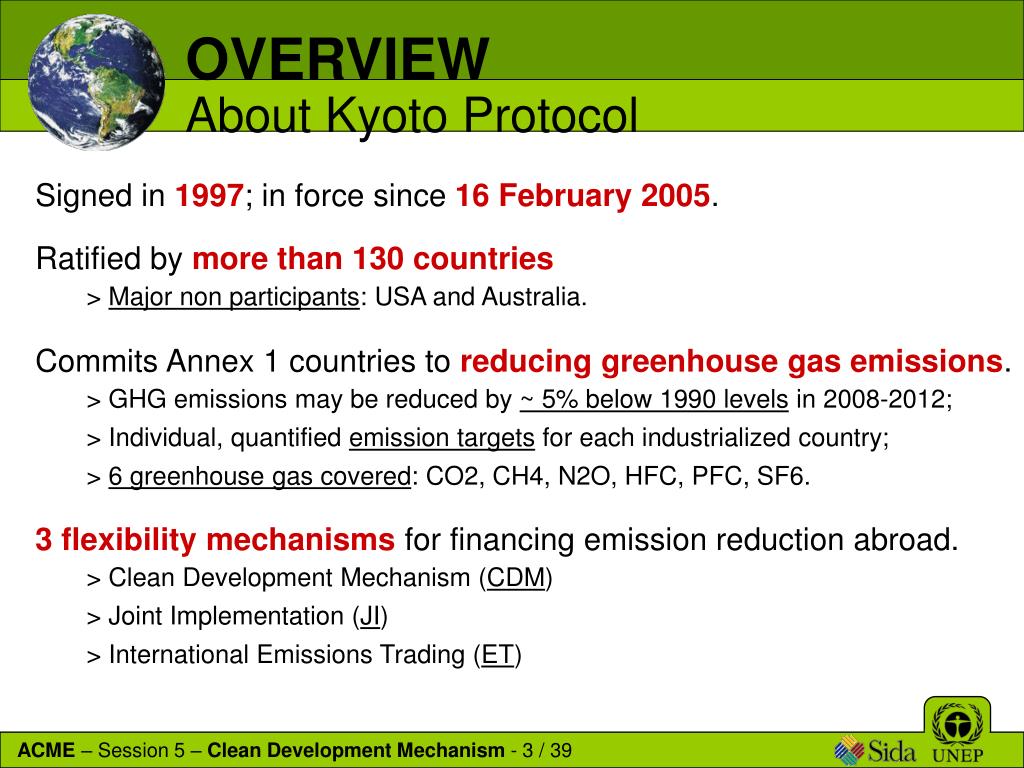
Task: Click 'ACME' in footer
Action: point(46,750)
